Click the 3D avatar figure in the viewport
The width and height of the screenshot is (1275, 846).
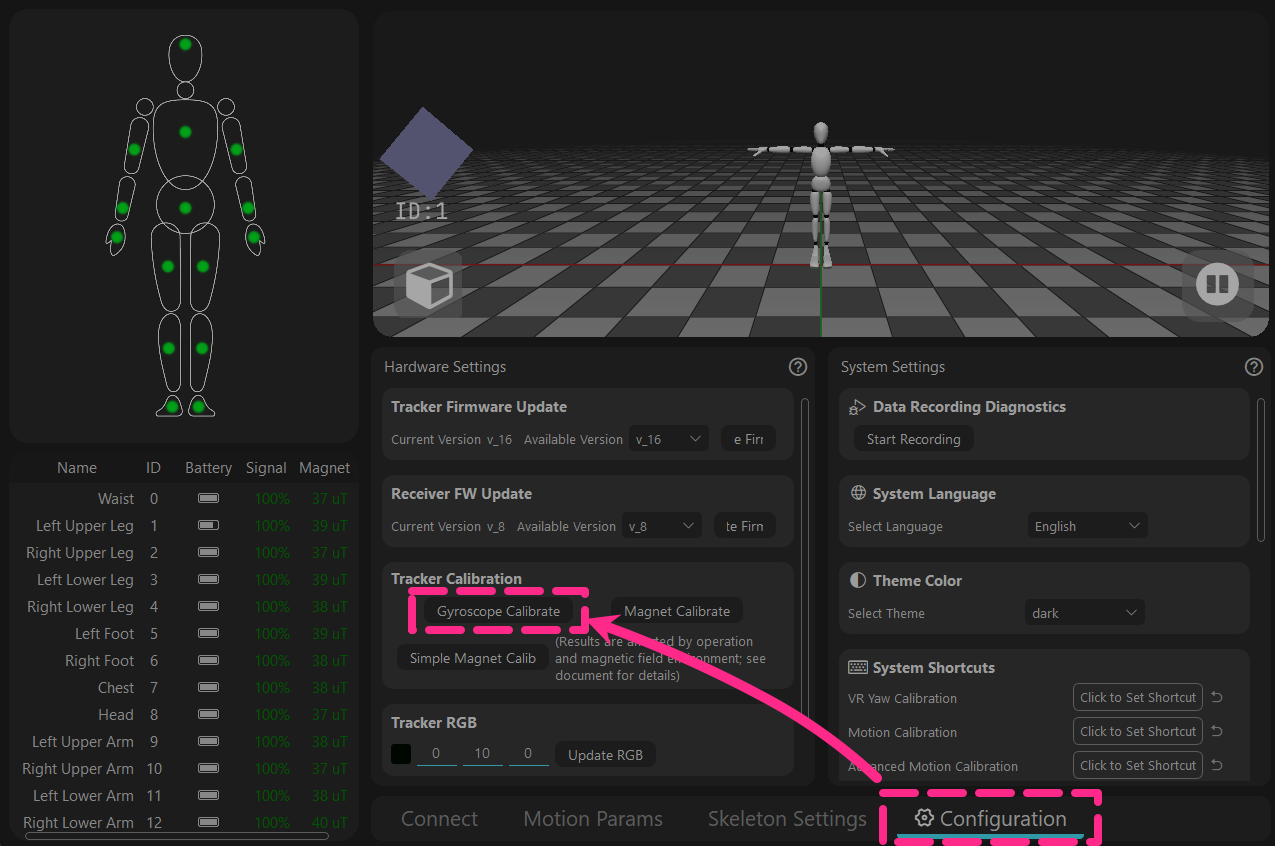821,194
